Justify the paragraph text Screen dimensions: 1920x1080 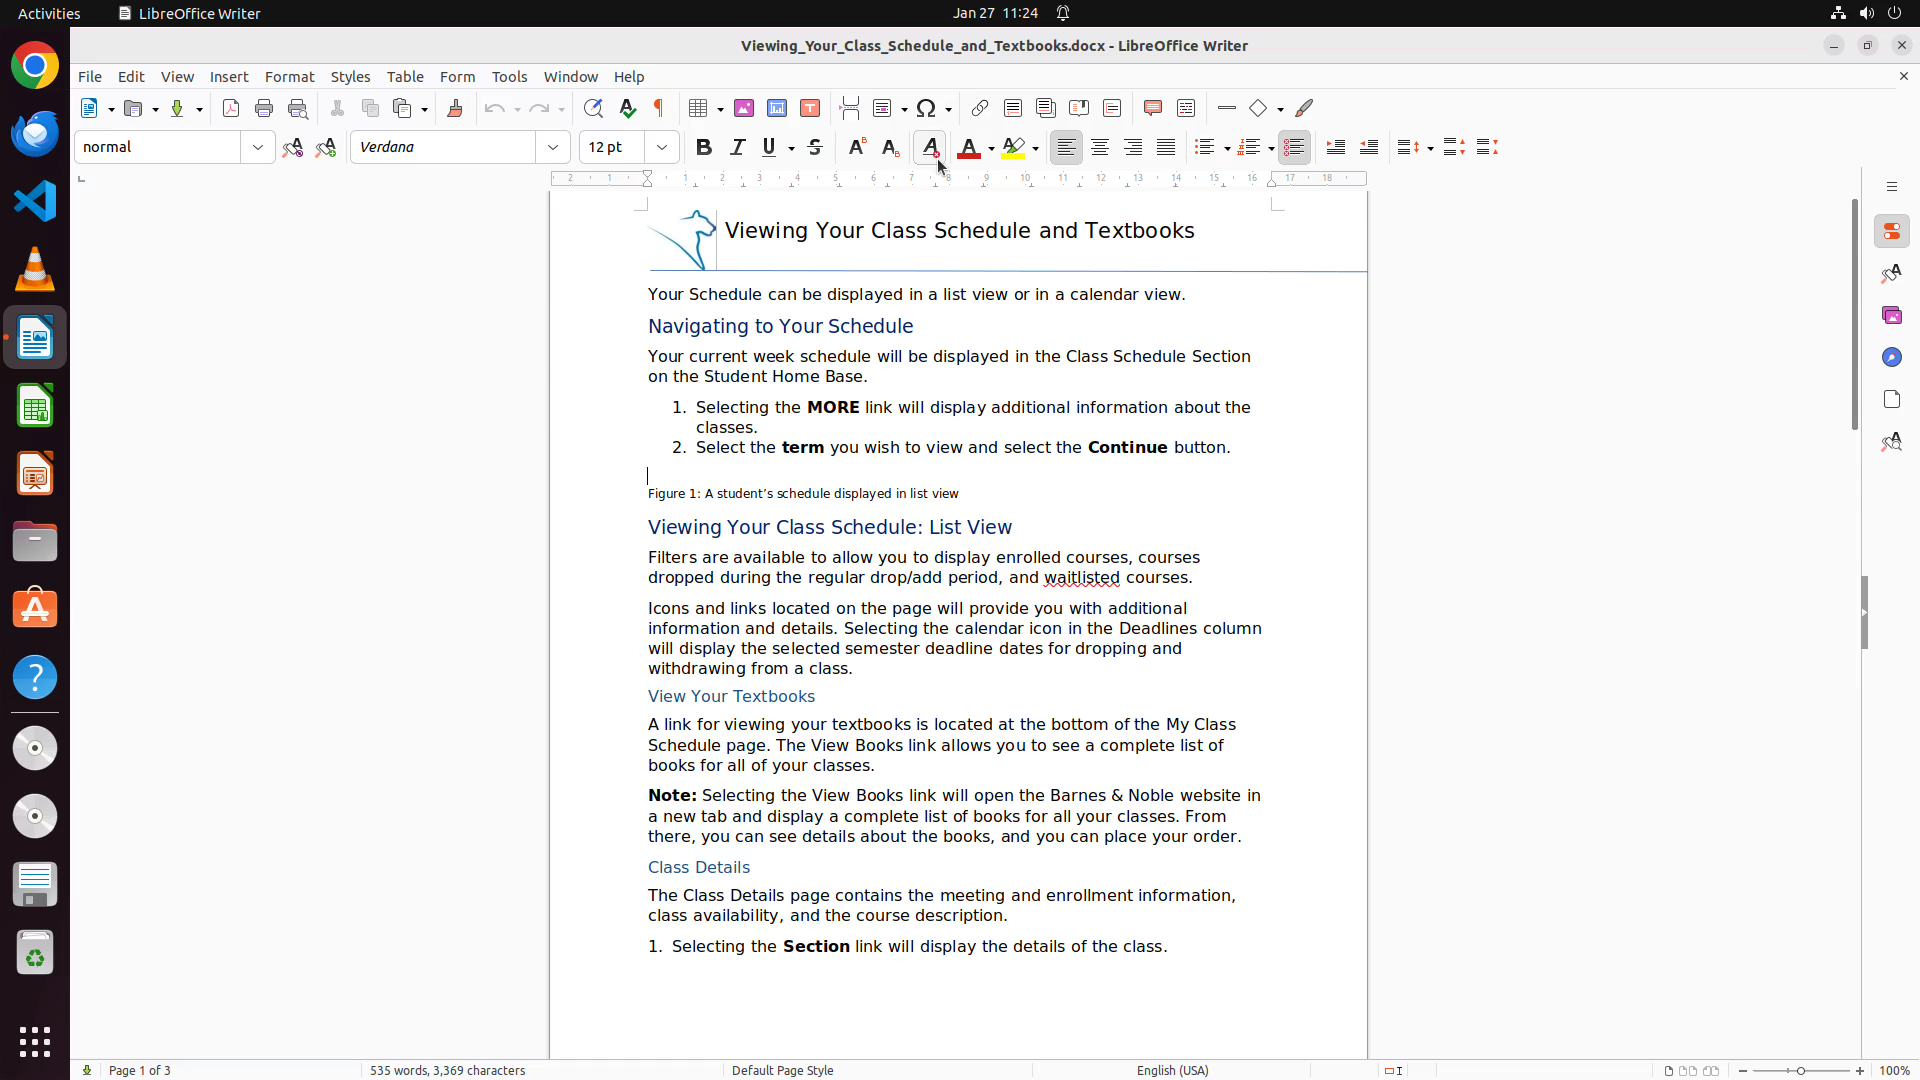click(x=1166, y=147)
